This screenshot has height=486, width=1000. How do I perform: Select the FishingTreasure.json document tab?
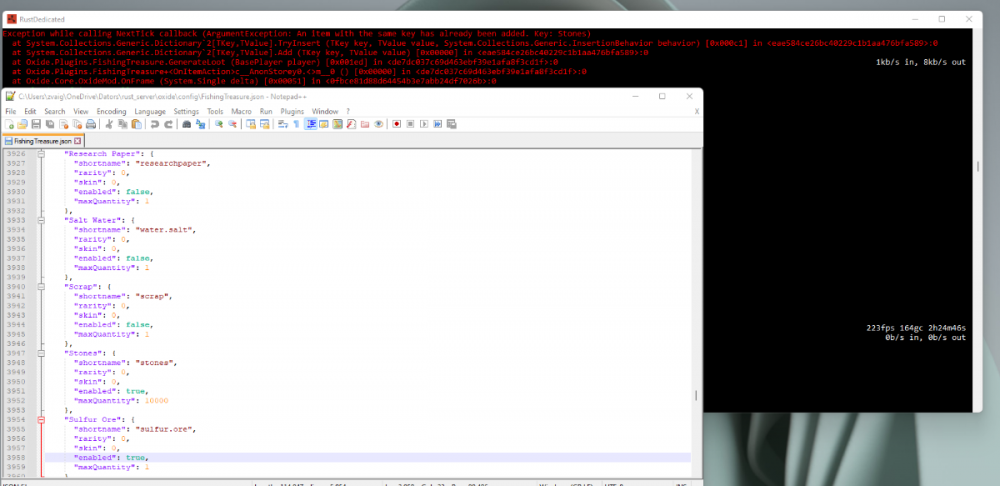pos(40,142)
